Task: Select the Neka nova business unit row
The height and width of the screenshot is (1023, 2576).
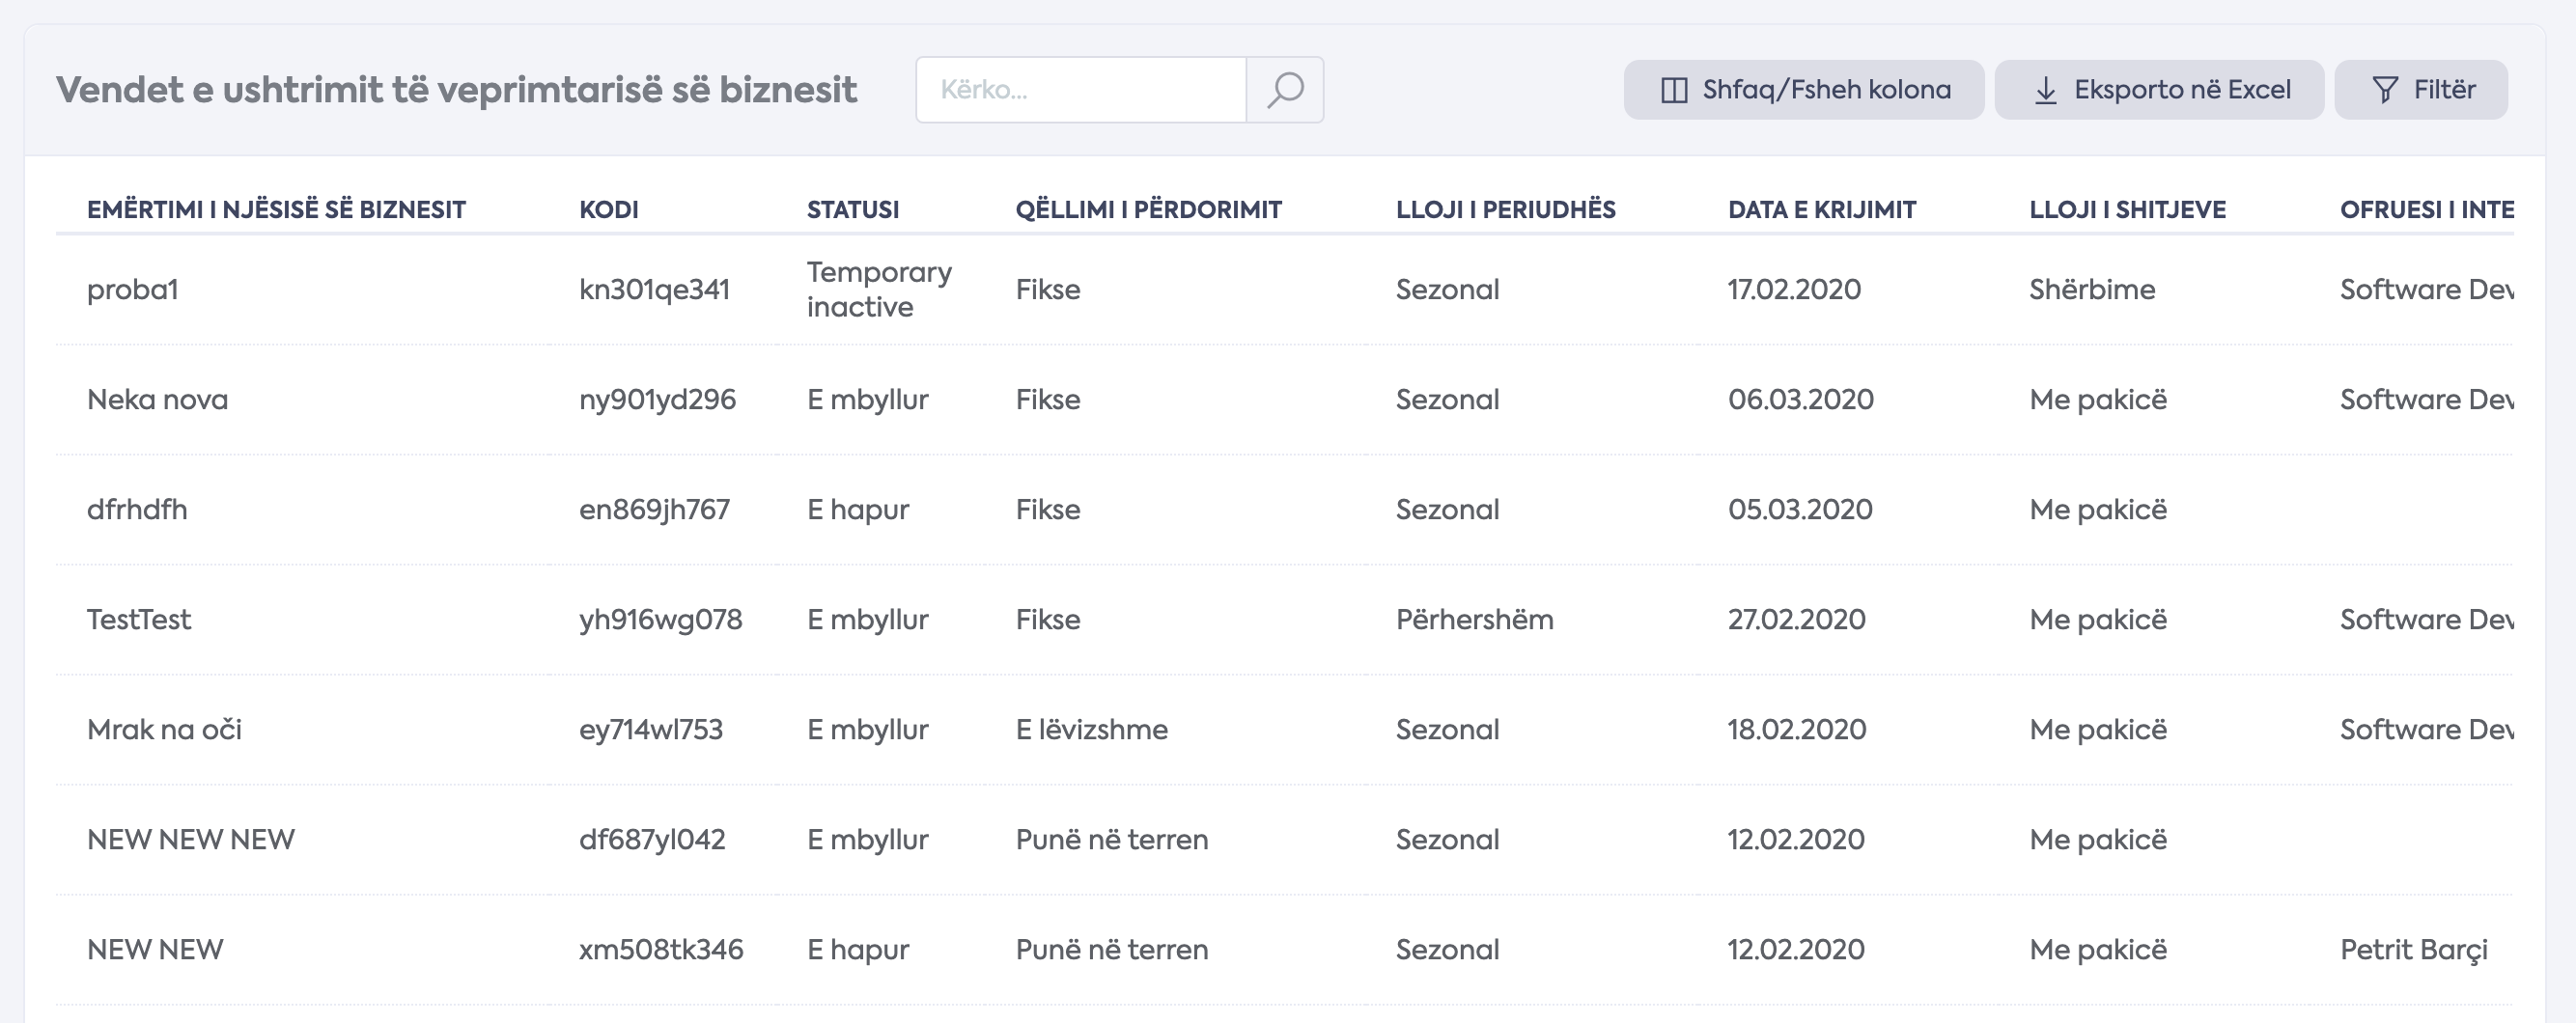Action: [1284, 400]
